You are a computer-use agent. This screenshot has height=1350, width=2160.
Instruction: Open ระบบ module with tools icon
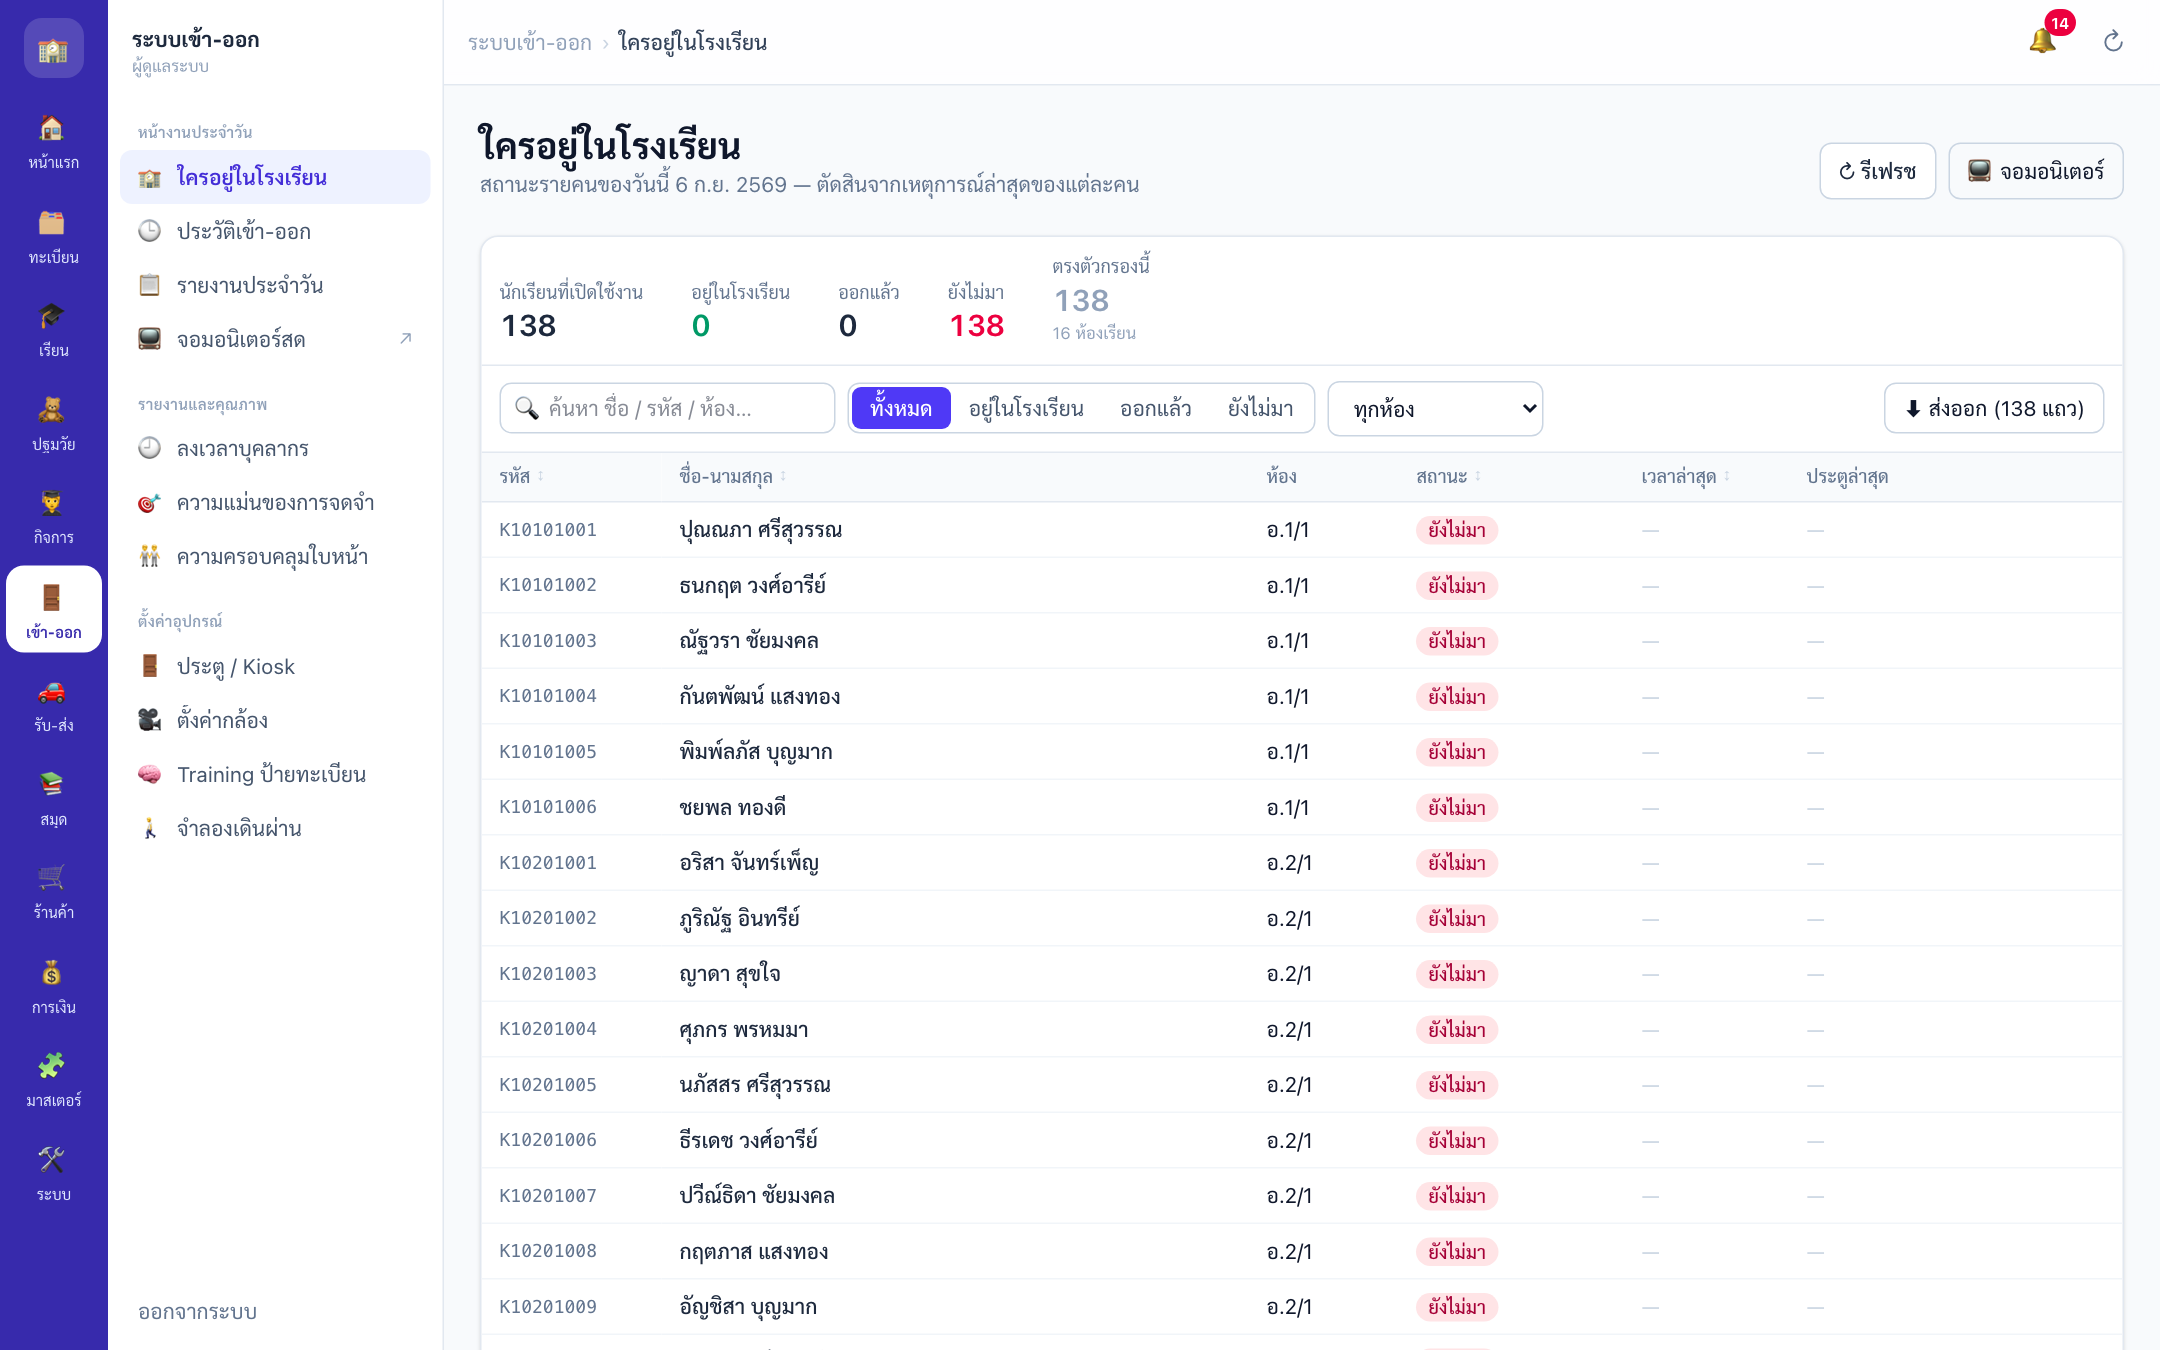point(54,1173)
